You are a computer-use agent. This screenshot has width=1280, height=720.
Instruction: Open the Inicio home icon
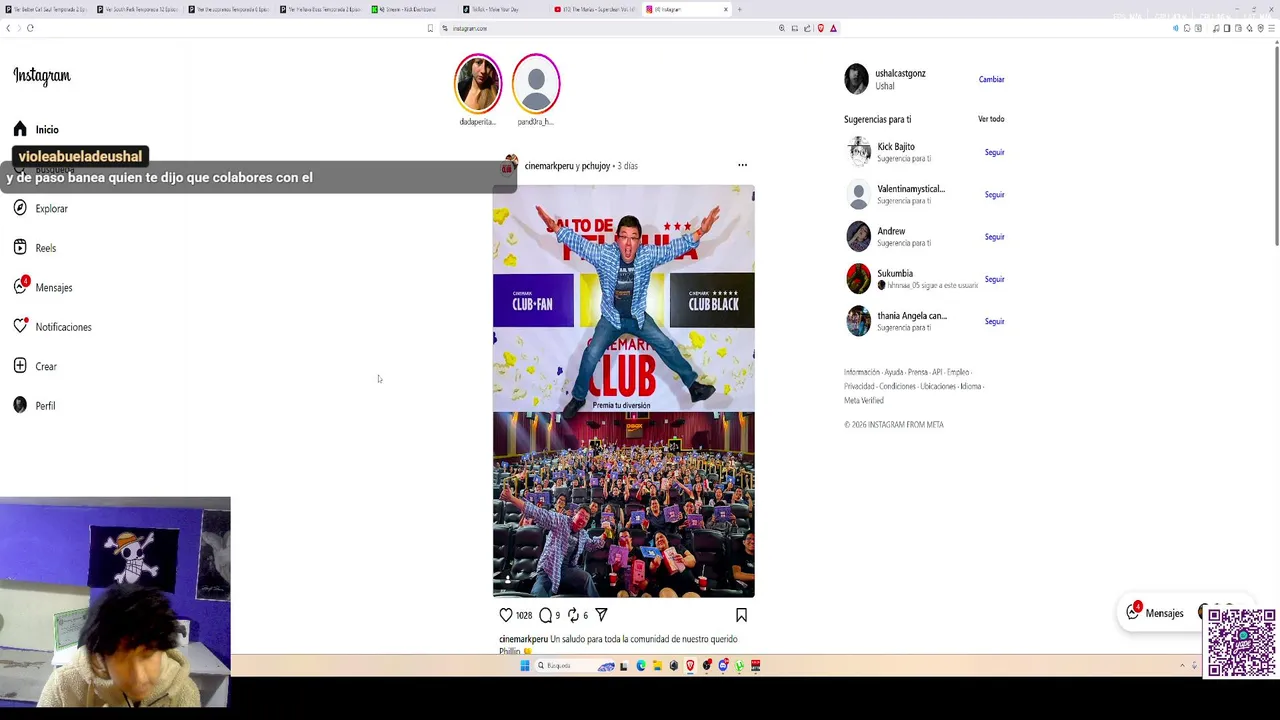pos(20,129)
